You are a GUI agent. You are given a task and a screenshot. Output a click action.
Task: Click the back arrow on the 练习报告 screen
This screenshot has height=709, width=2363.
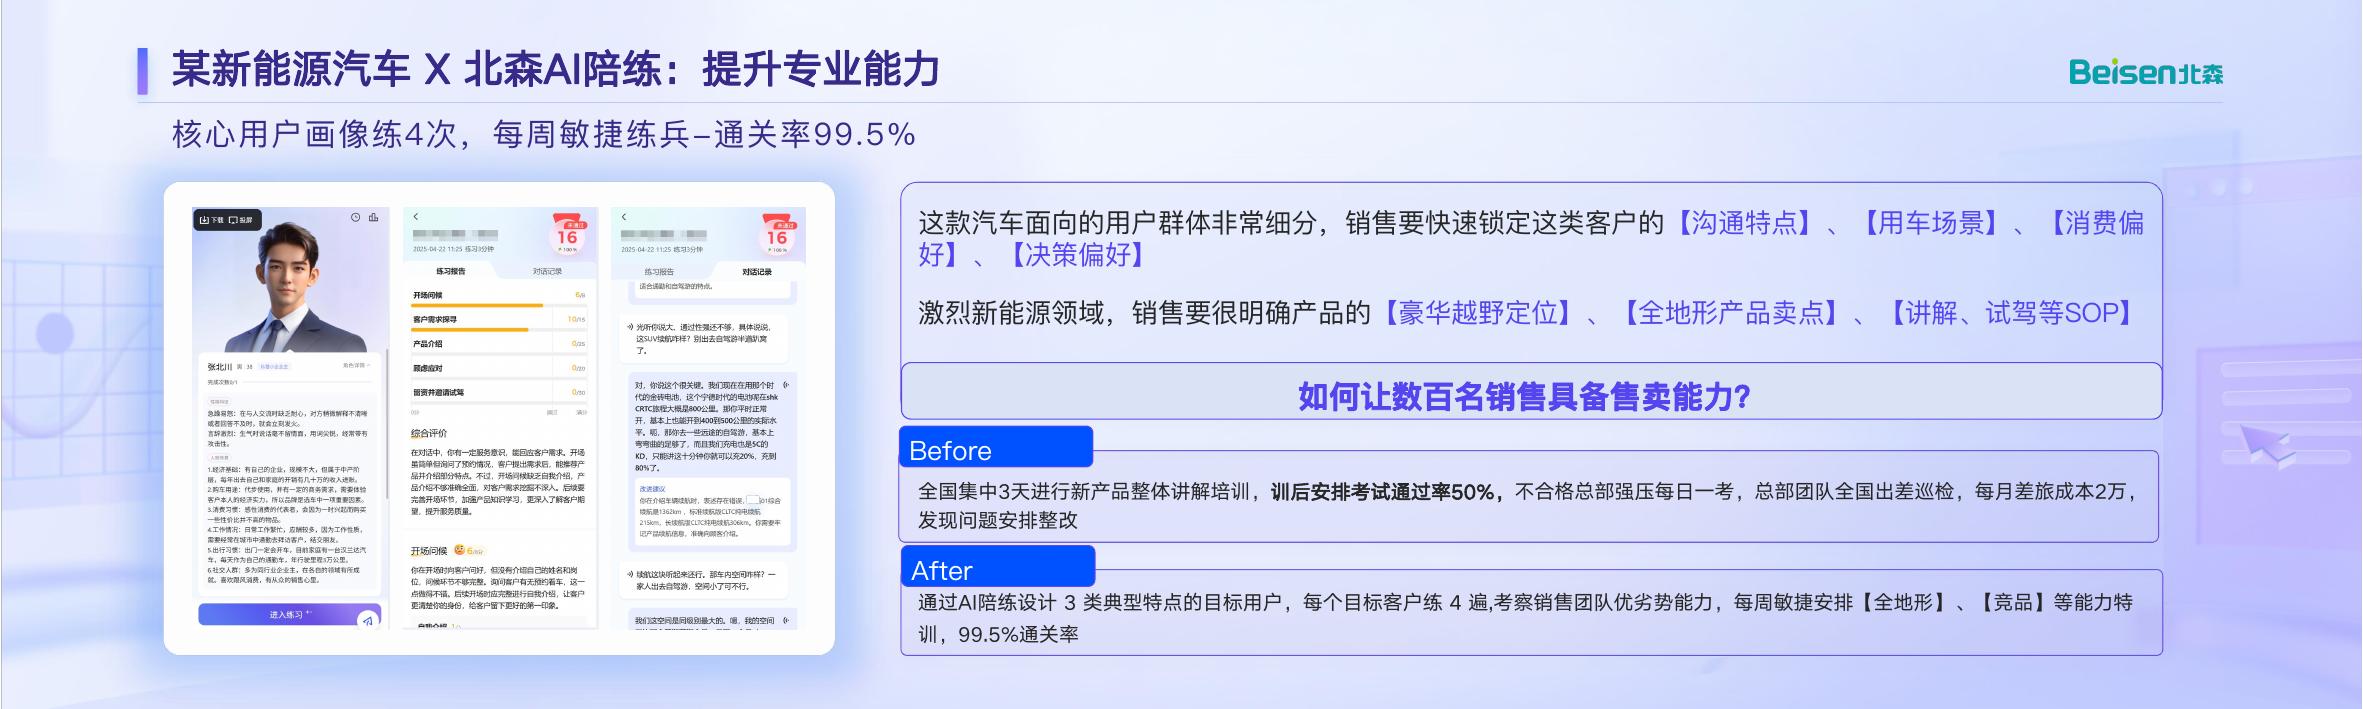coord(415,215)
